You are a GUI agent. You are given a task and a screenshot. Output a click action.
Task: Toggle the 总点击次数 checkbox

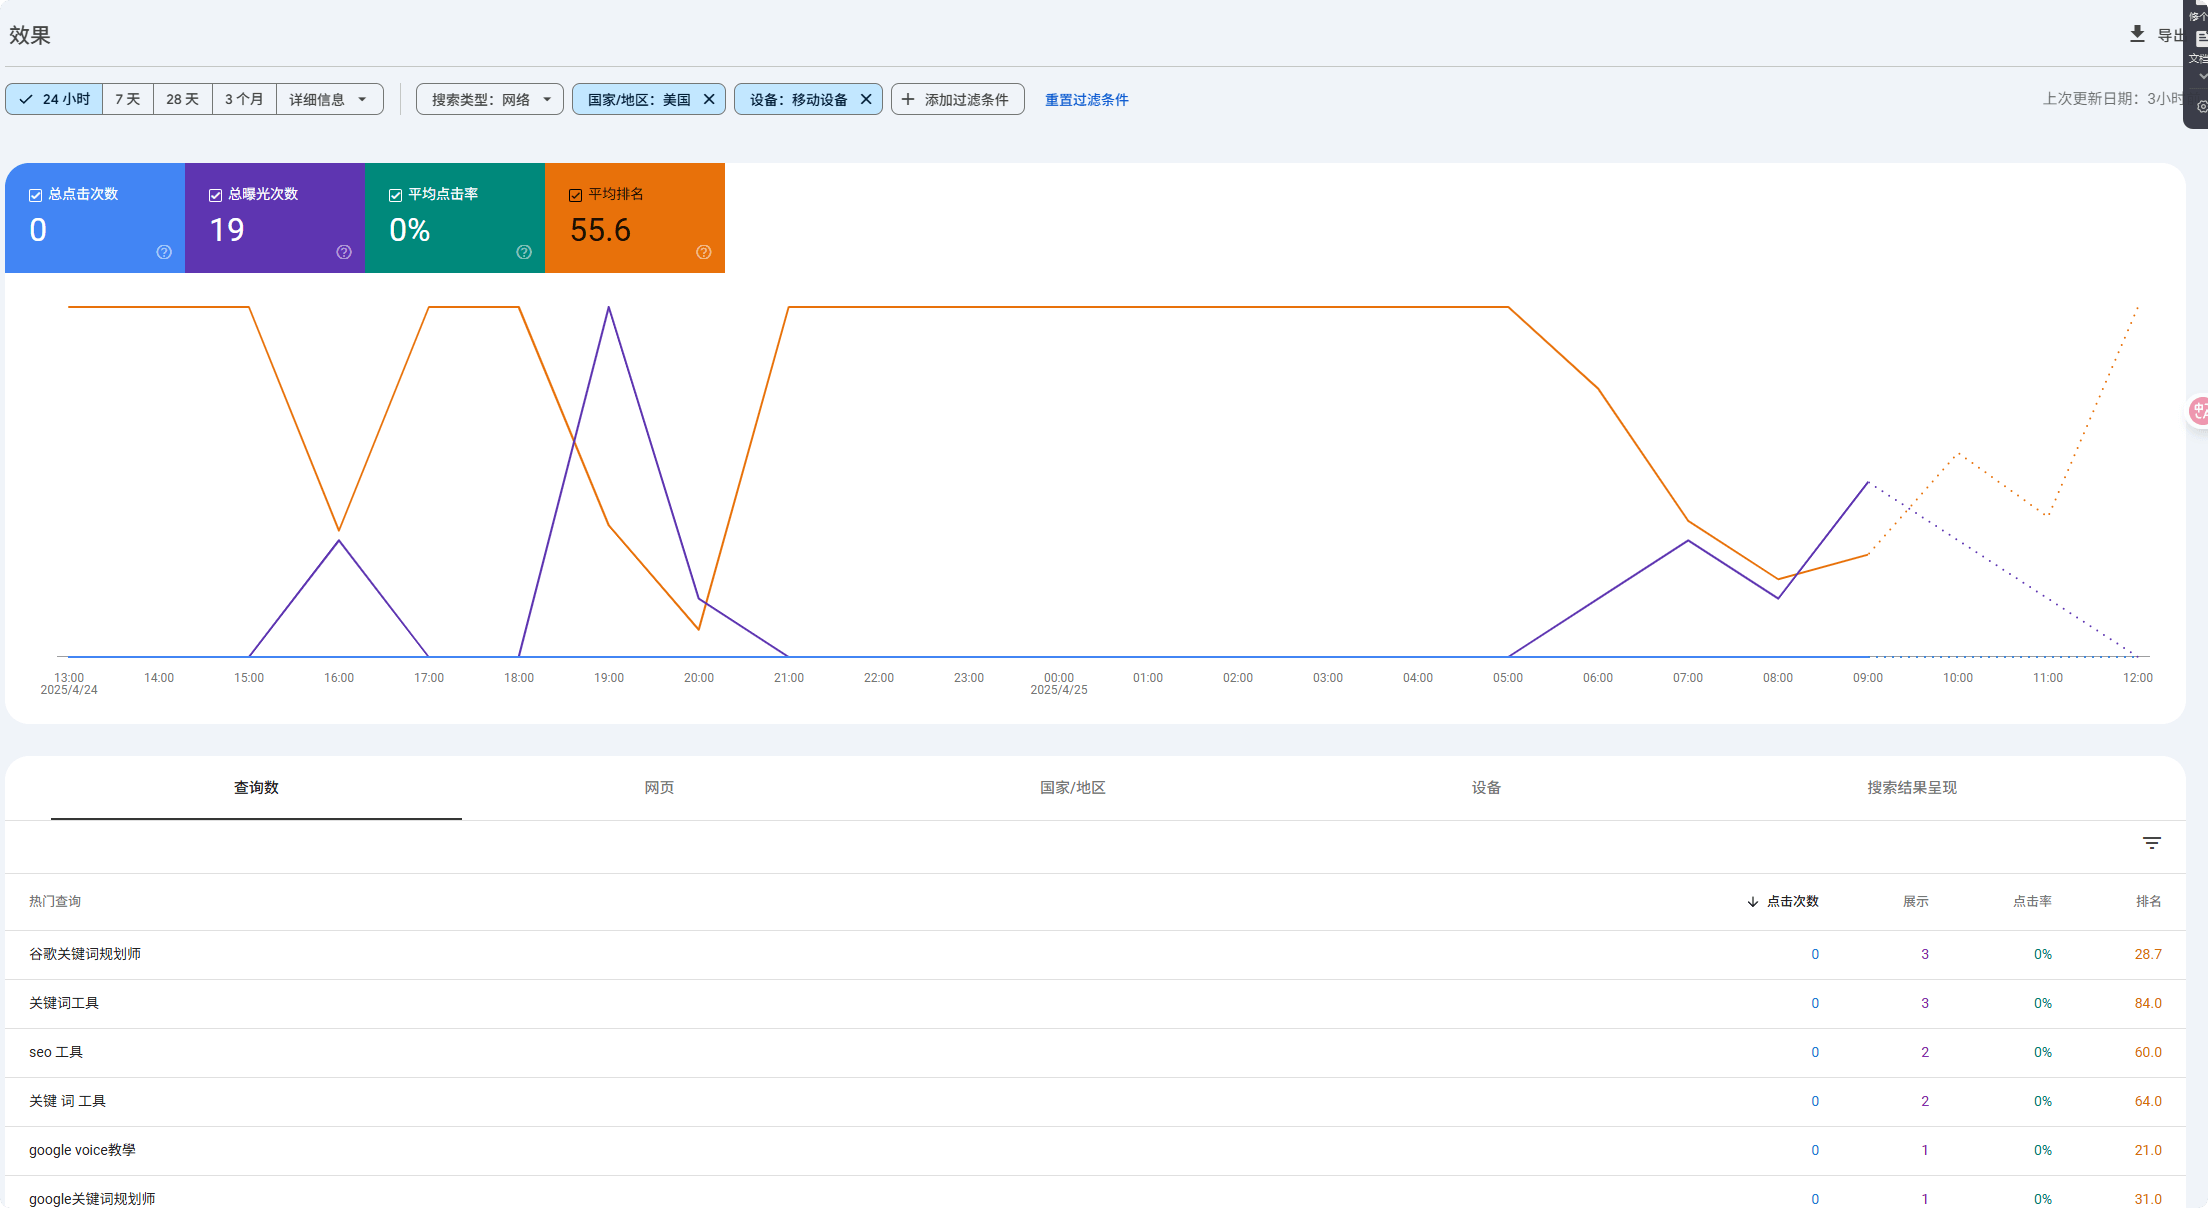(35, 195)
